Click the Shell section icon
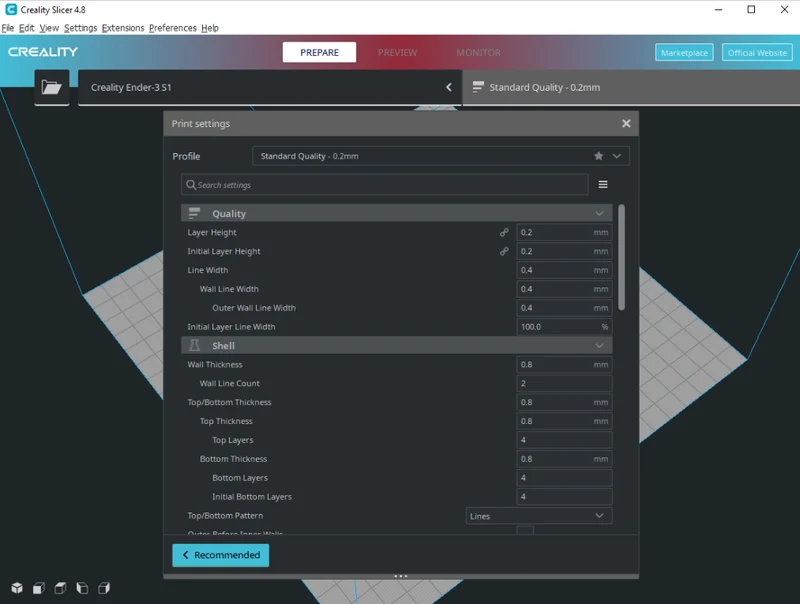Image resolution: width=800 pixels, height=604 pixels. click(x=194, y=345)
